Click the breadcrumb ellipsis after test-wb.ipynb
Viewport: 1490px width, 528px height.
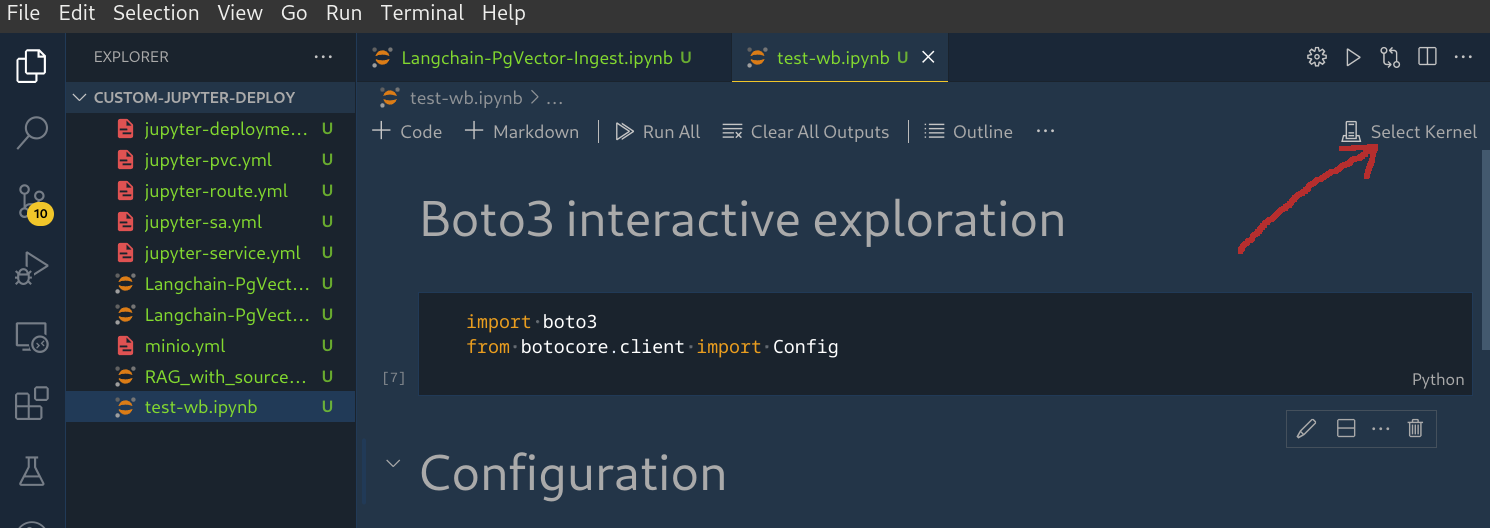pos(555,98)
